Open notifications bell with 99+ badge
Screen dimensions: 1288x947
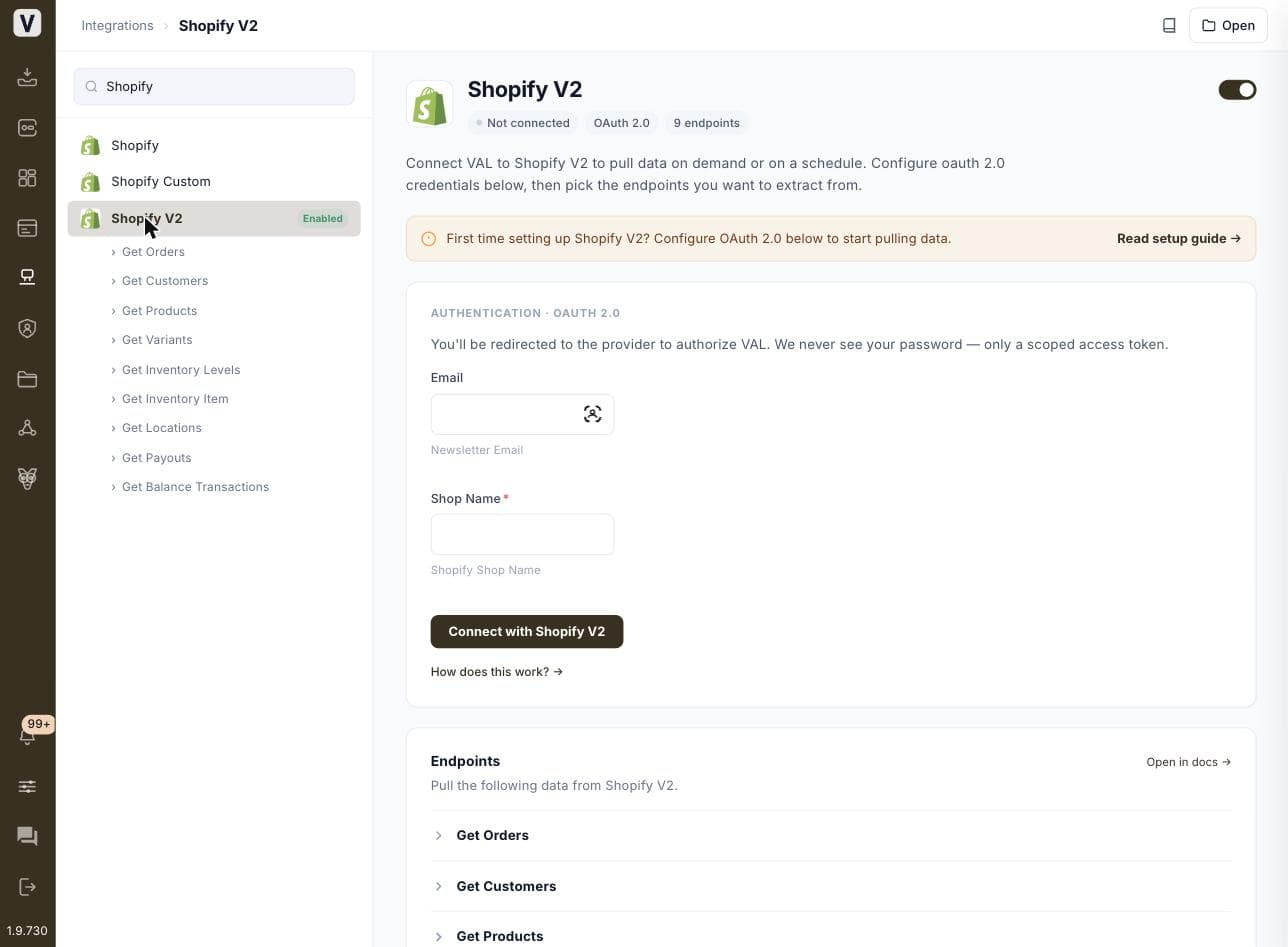pyautogui.click(x=27, y=736)
